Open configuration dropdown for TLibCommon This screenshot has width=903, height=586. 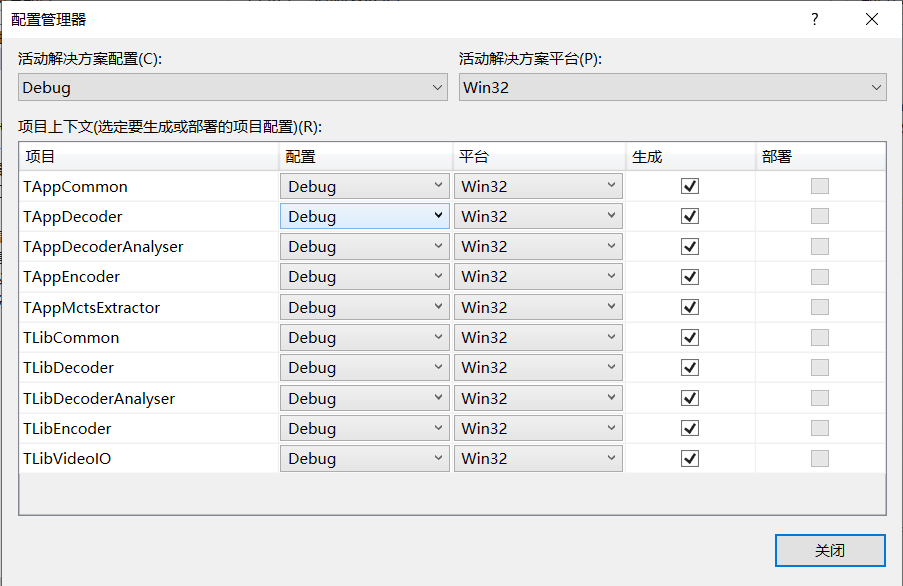pos(365,337)
